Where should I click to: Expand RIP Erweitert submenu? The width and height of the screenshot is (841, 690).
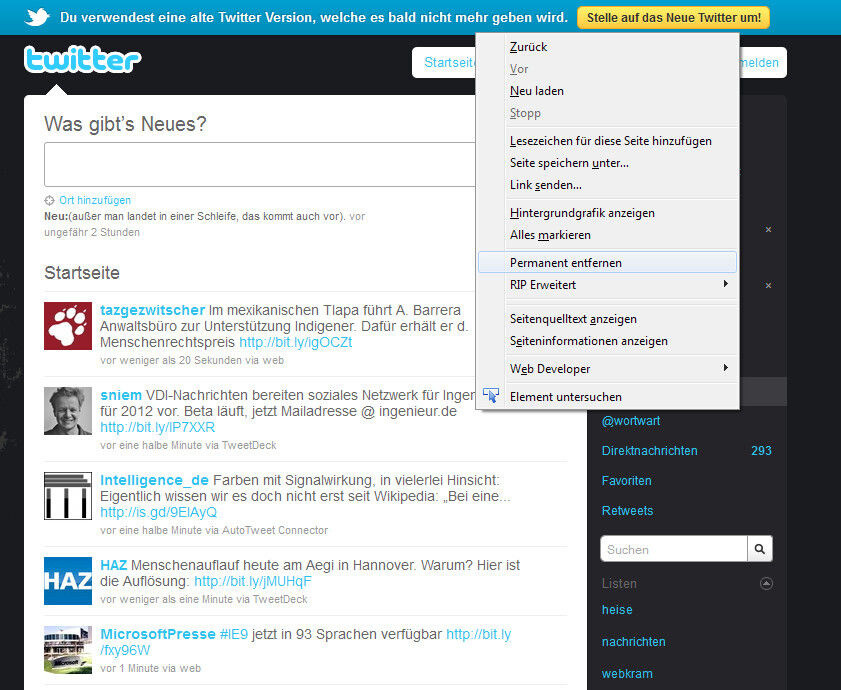[607, 284]
